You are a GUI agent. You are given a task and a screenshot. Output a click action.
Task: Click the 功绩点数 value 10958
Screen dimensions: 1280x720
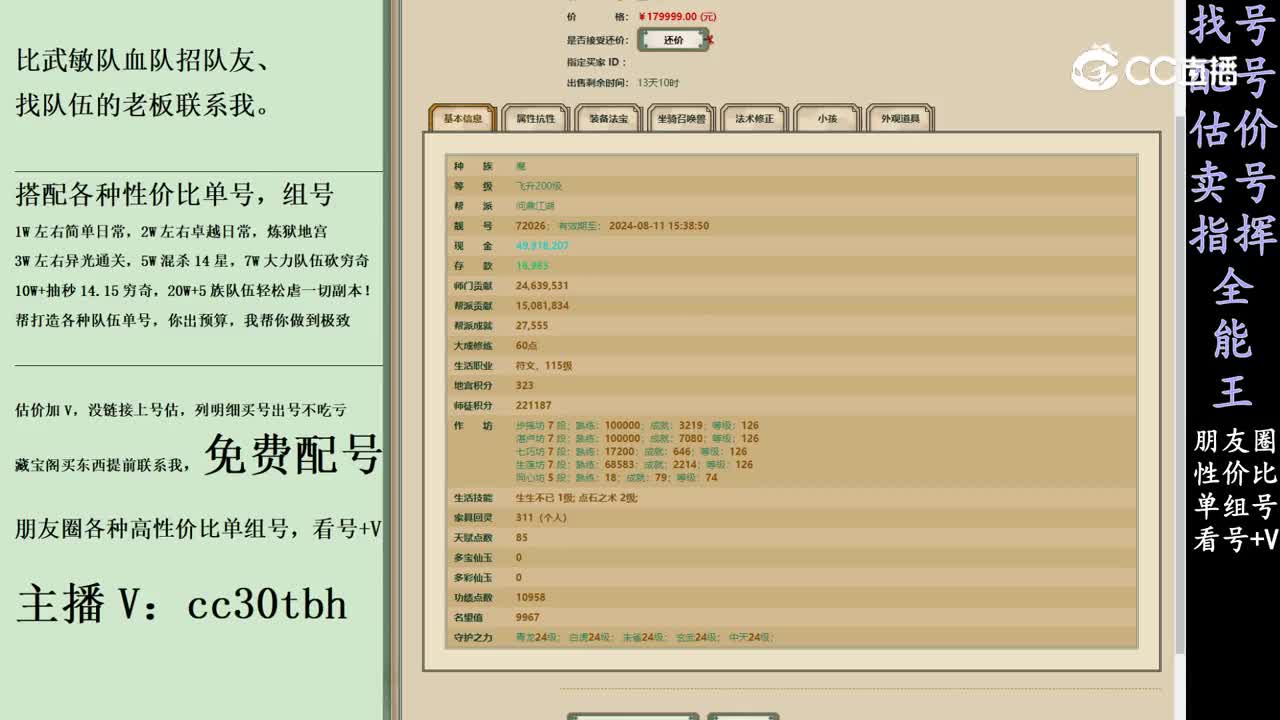tap(530, 598)
